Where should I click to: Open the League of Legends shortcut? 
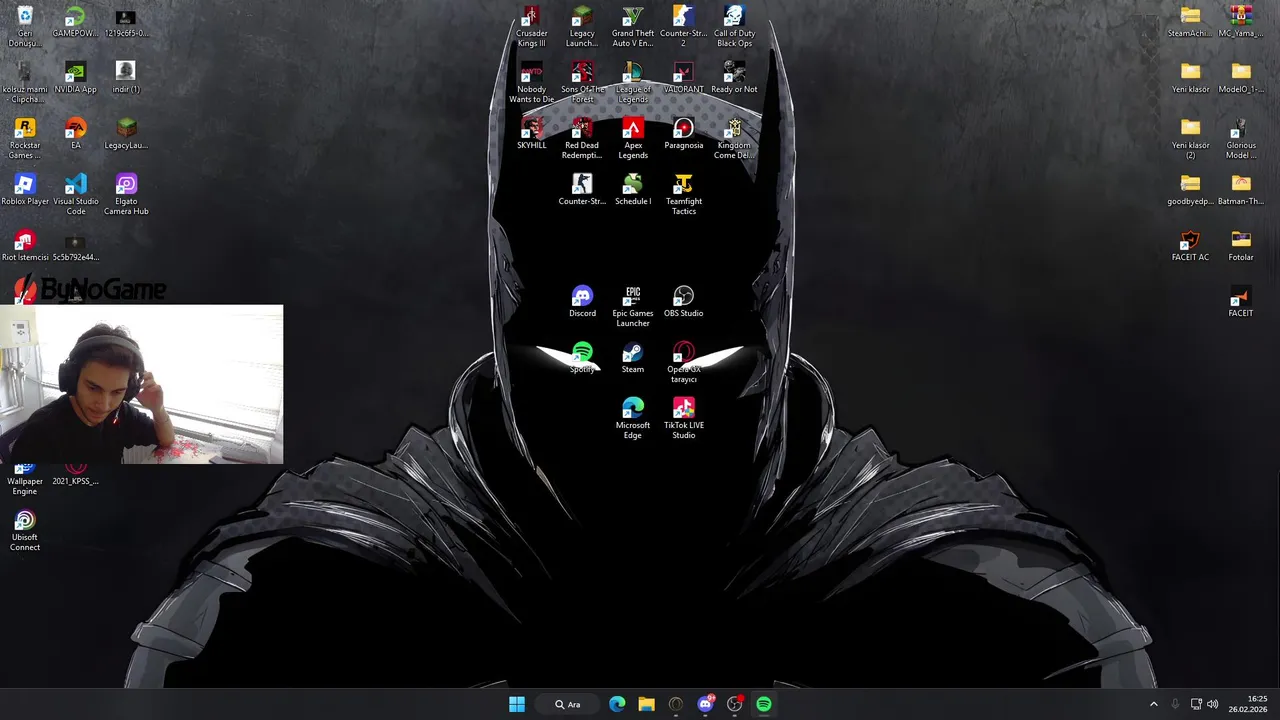coord(633,83)
